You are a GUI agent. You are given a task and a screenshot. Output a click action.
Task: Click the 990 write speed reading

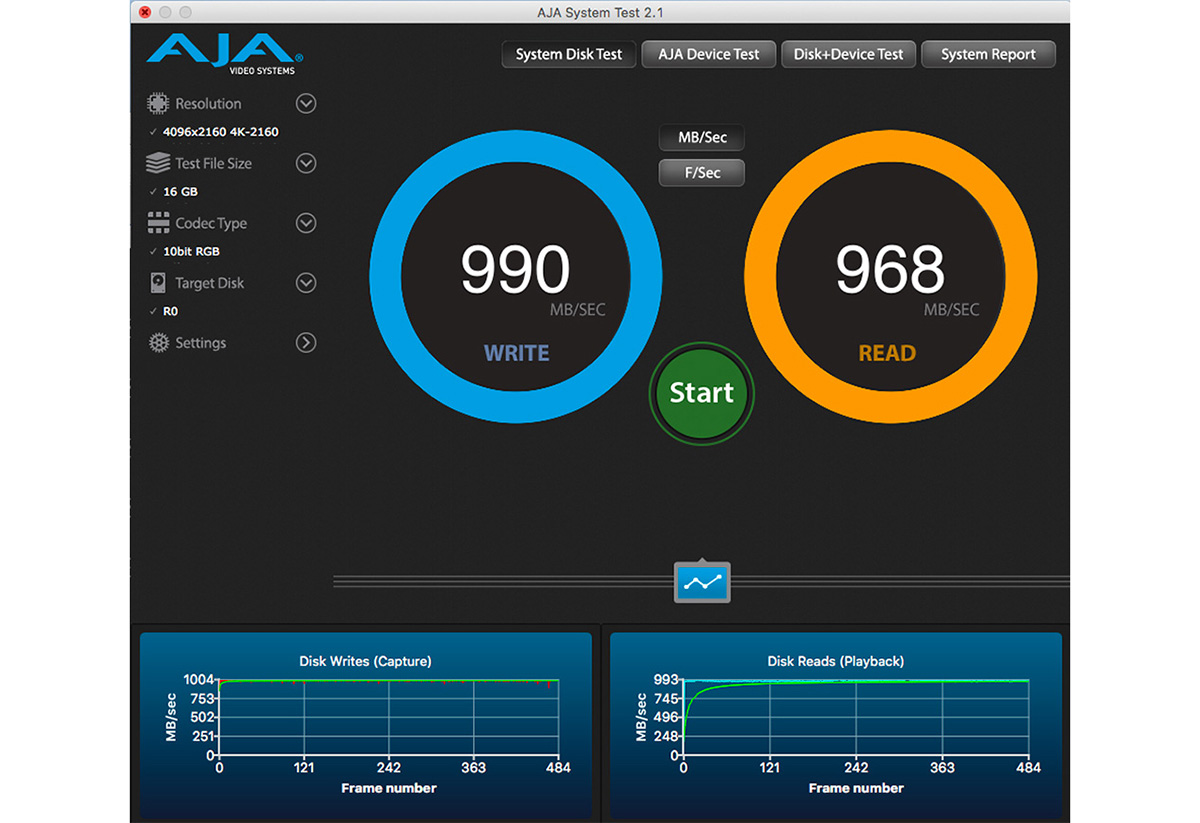(x=515, y=269)
